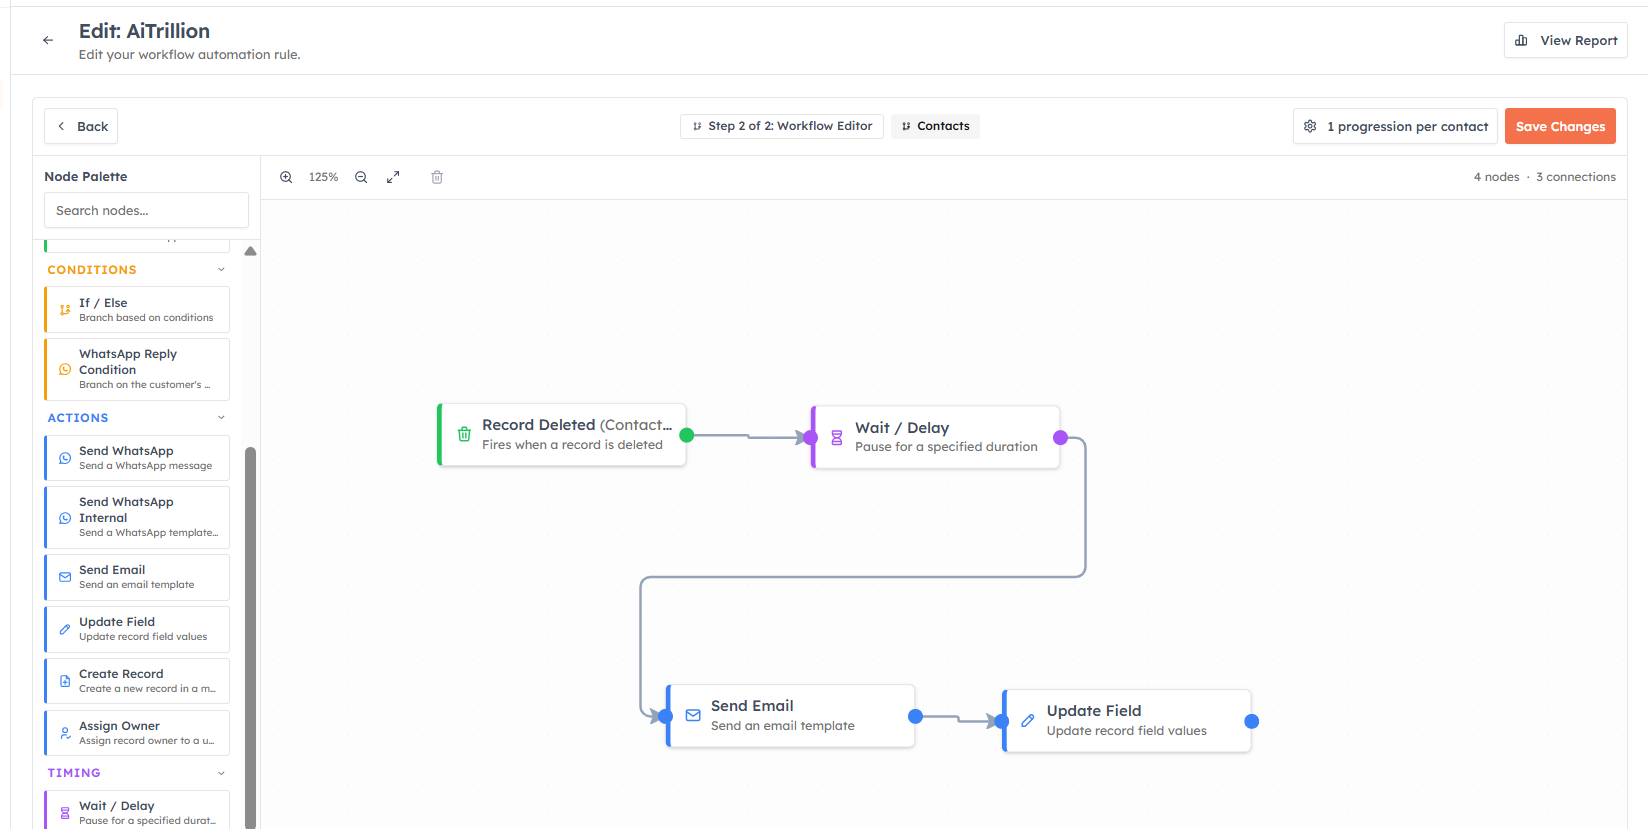The width and height of the screenshot is (1648, 829).
Task: Open the progression per contact settings
Action: coord(1395,126)
